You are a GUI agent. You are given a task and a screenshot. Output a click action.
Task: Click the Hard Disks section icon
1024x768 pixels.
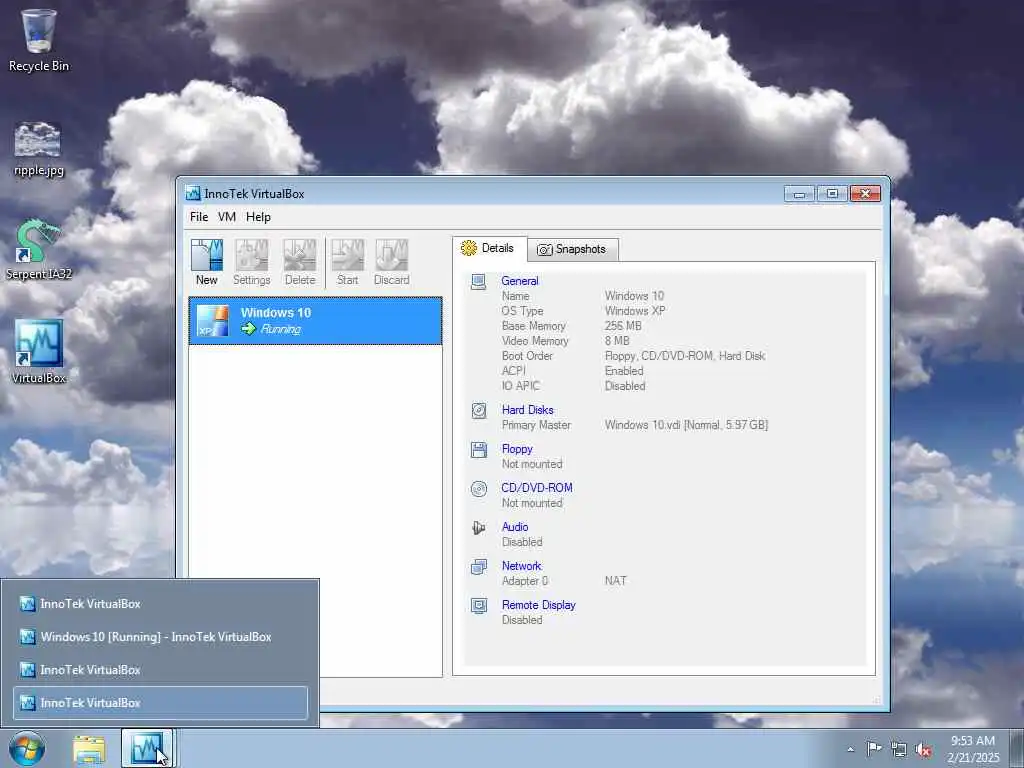pyautogui.click(x=479, y=411)
